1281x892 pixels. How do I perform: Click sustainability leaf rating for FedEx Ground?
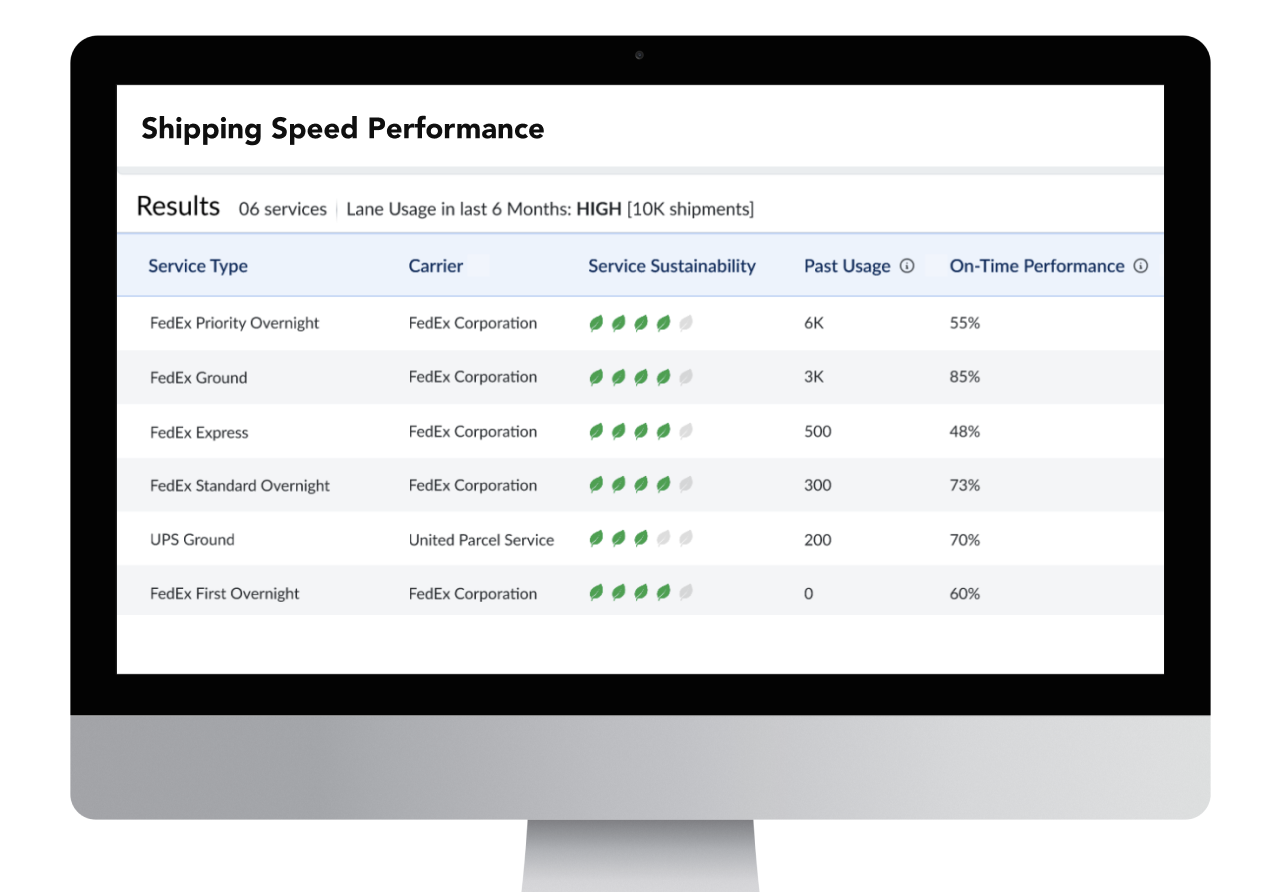click(641, 377)
